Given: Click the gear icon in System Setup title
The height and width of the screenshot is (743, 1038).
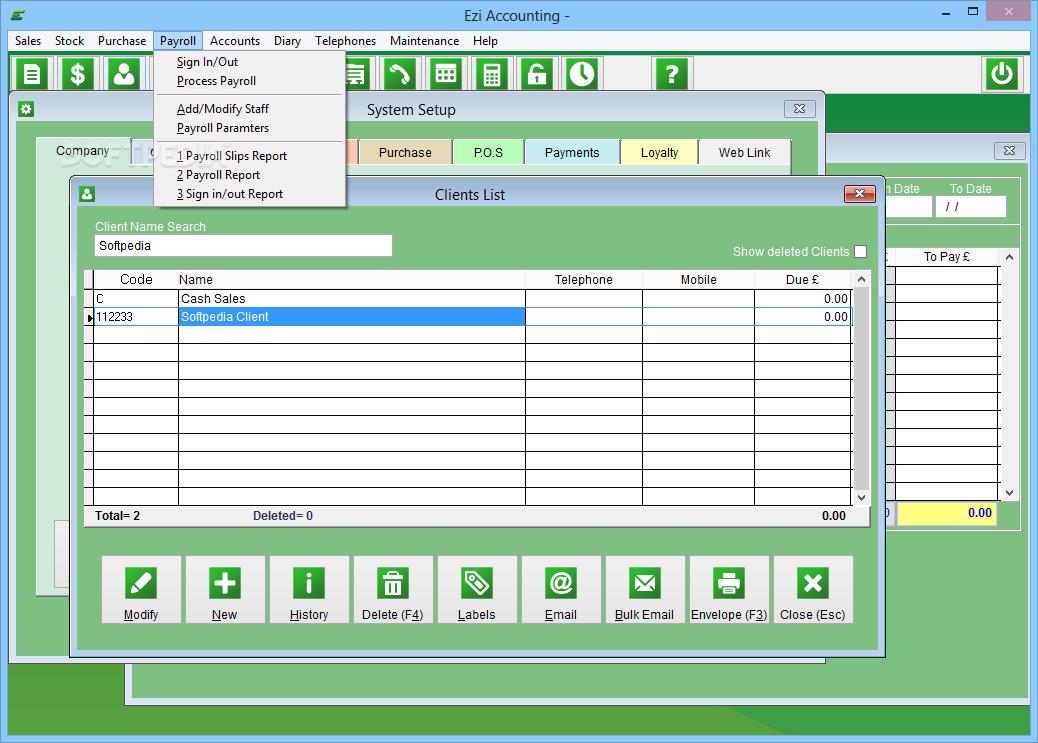Looking at the screenshot, I should click(26, 109).
